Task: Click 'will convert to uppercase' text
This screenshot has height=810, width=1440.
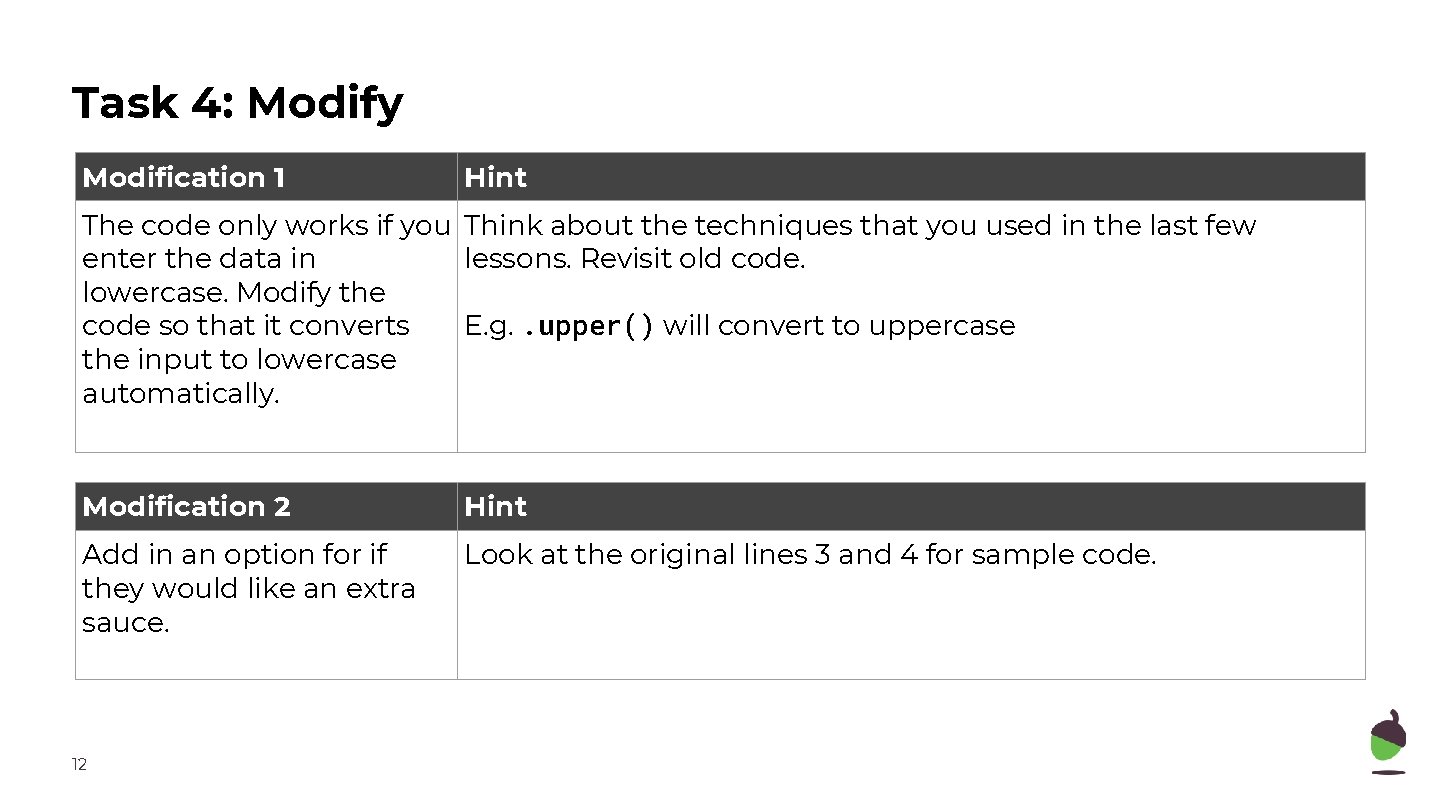Action: tap(838, 326)
